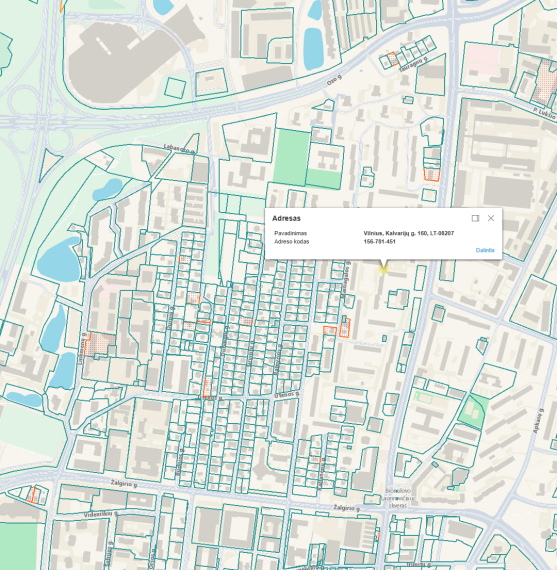The width and height of the screenshot is (557, 570).
Task: Click the Broniaus Laurinavičiaus skveras label
Action: [398, 498]
